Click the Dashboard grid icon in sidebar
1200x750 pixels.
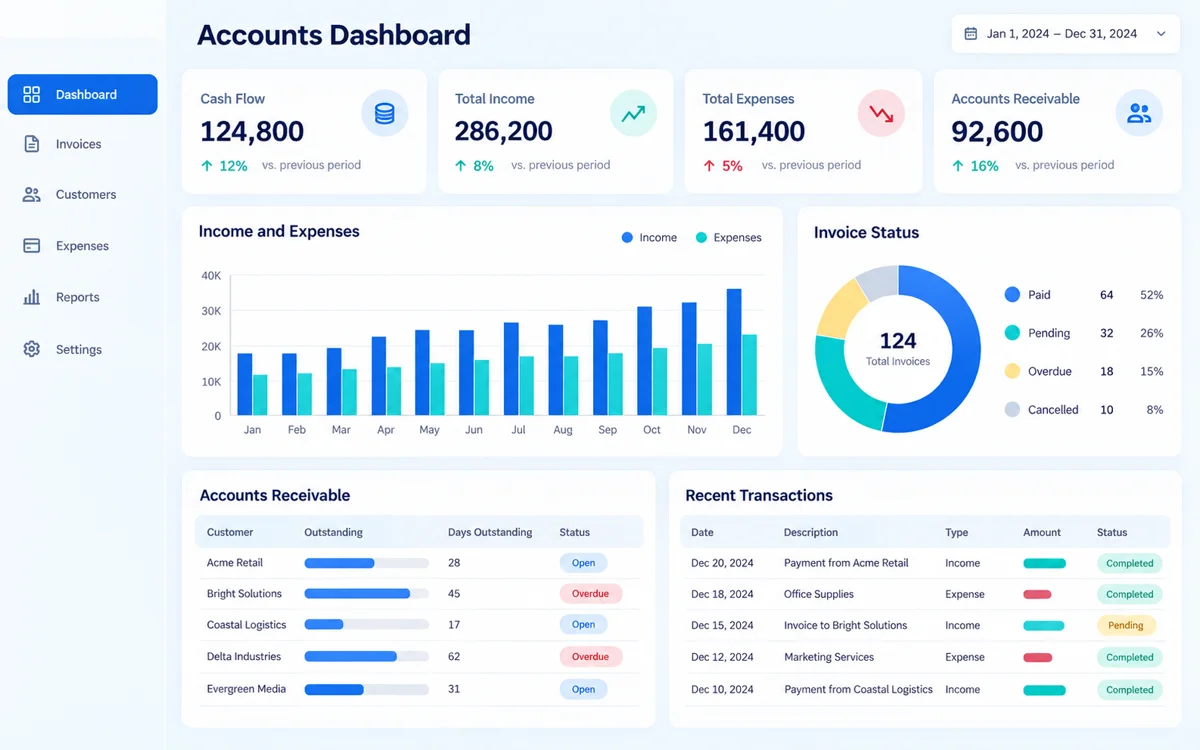point(31,94)
